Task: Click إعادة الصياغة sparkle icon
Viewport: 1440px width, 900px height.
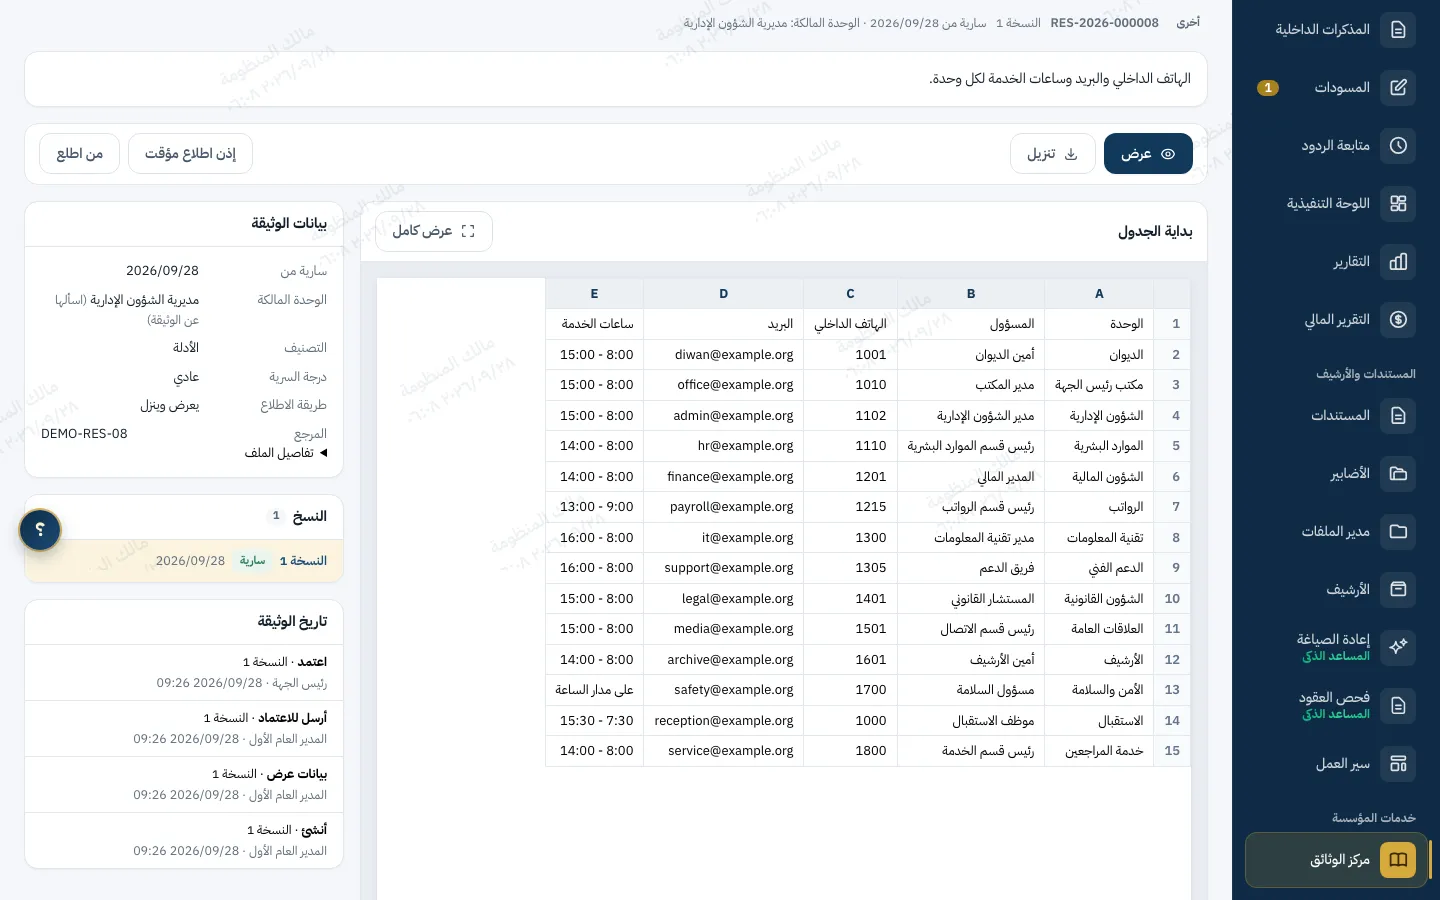Action: (1398, 648)
